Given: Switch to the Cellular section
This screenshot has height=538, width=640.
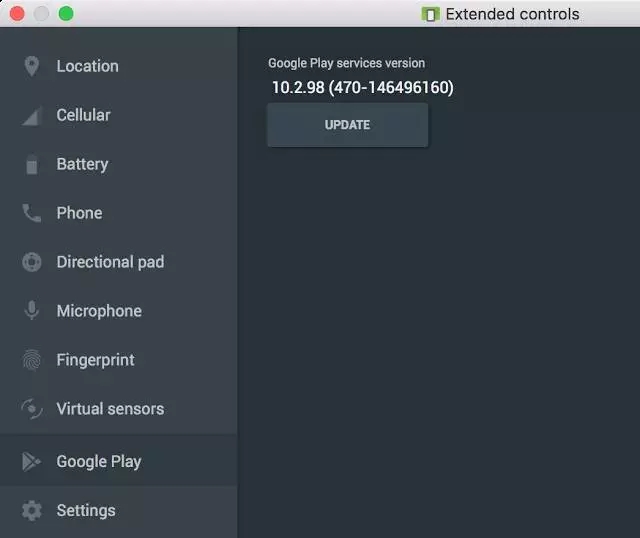Looking at the screenshot, I should click(83, 115).
